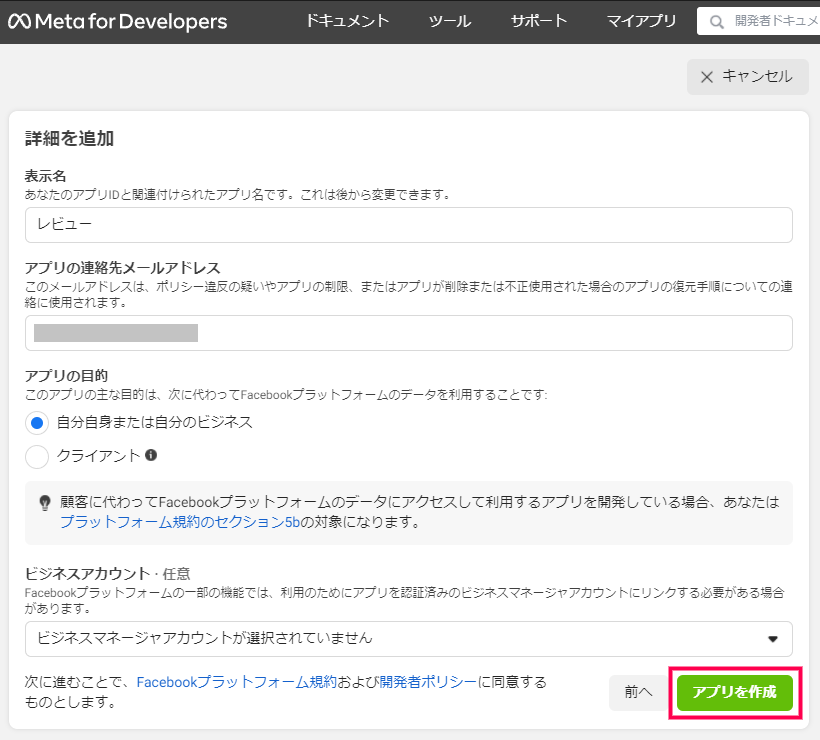This screenshot has height=740, width=820.
Task: Click the green アプリを作成 button
Action: click(x=735, y=692)
